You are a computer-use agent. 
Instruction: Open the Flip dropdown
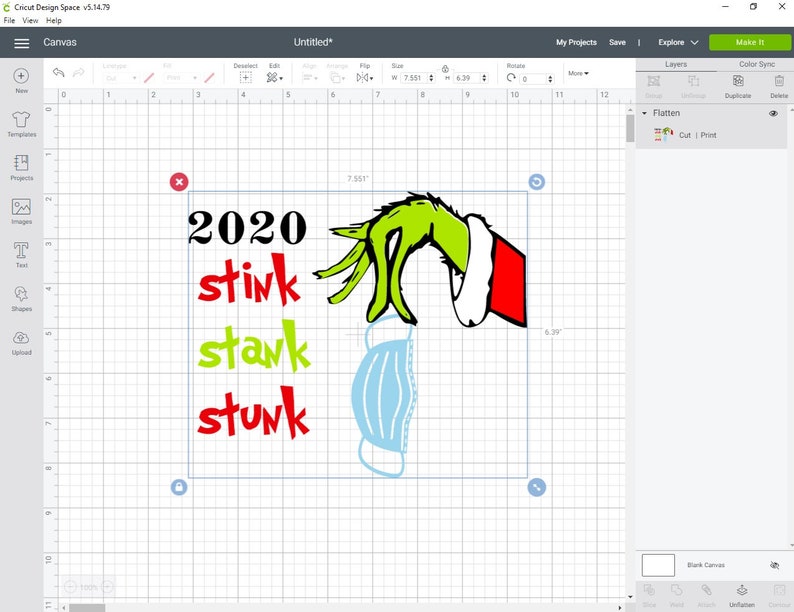[365, 77]
